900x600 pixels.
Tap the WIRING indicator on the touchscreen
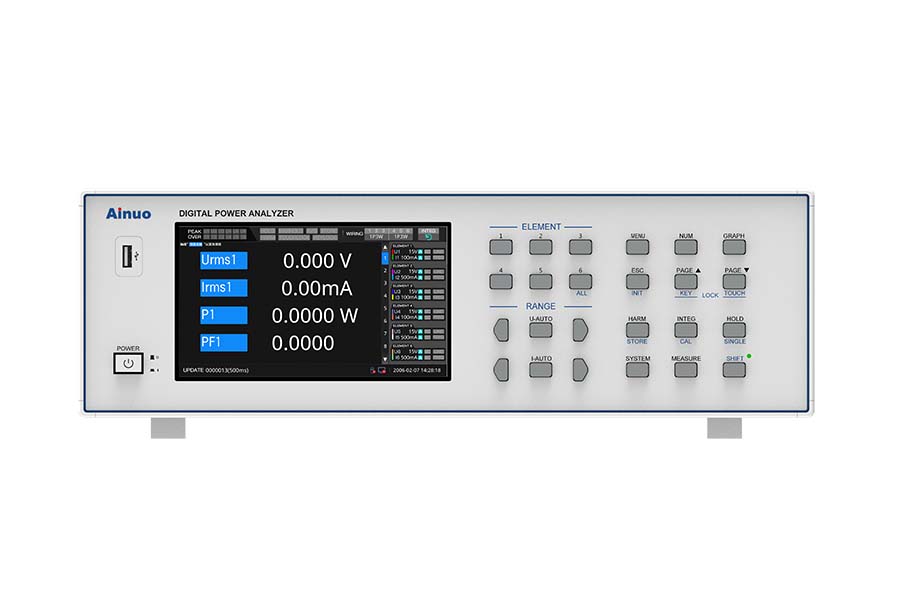point(355,232)
